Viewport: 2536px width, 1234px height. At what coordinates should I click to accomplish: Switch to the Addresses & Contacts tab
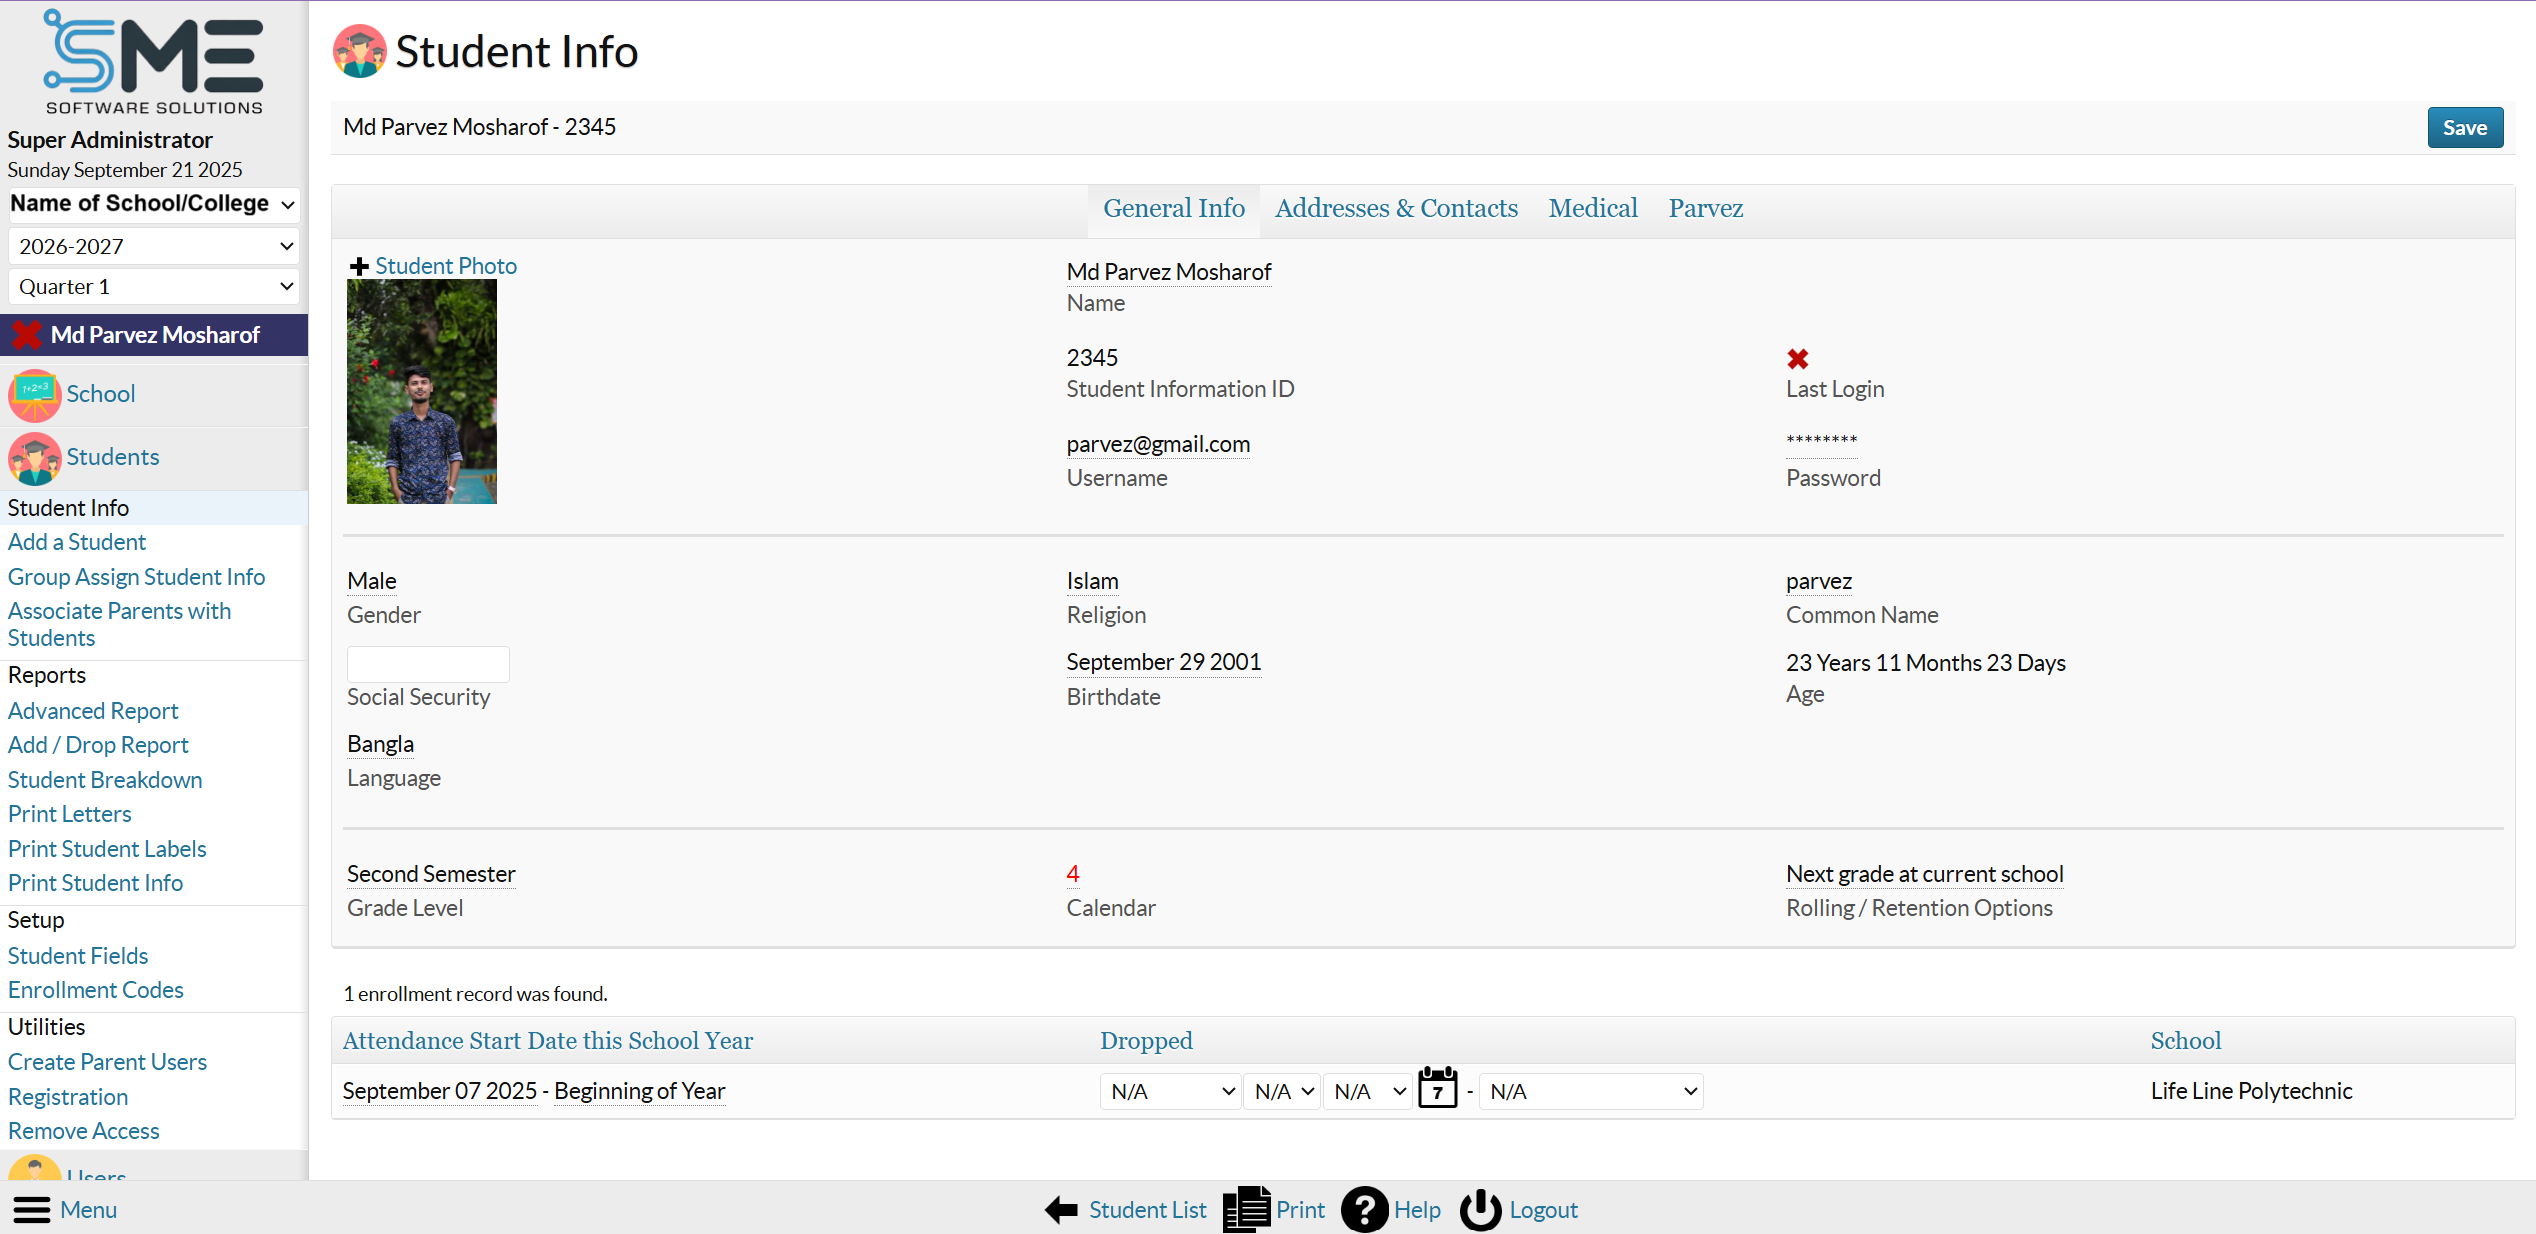(x=1396, y=209)
